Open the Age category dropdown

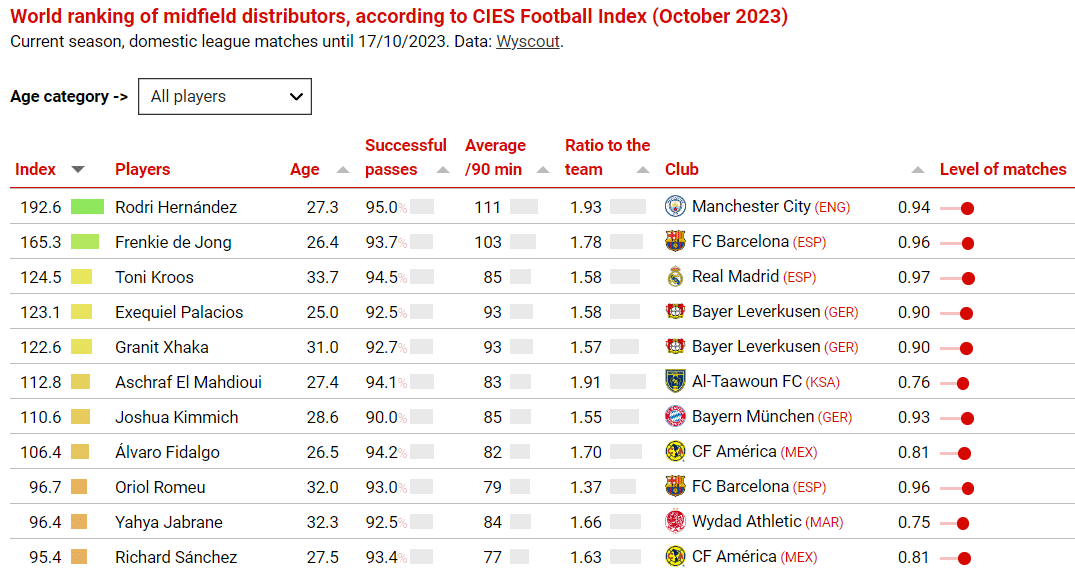click(x=225, y=97)
